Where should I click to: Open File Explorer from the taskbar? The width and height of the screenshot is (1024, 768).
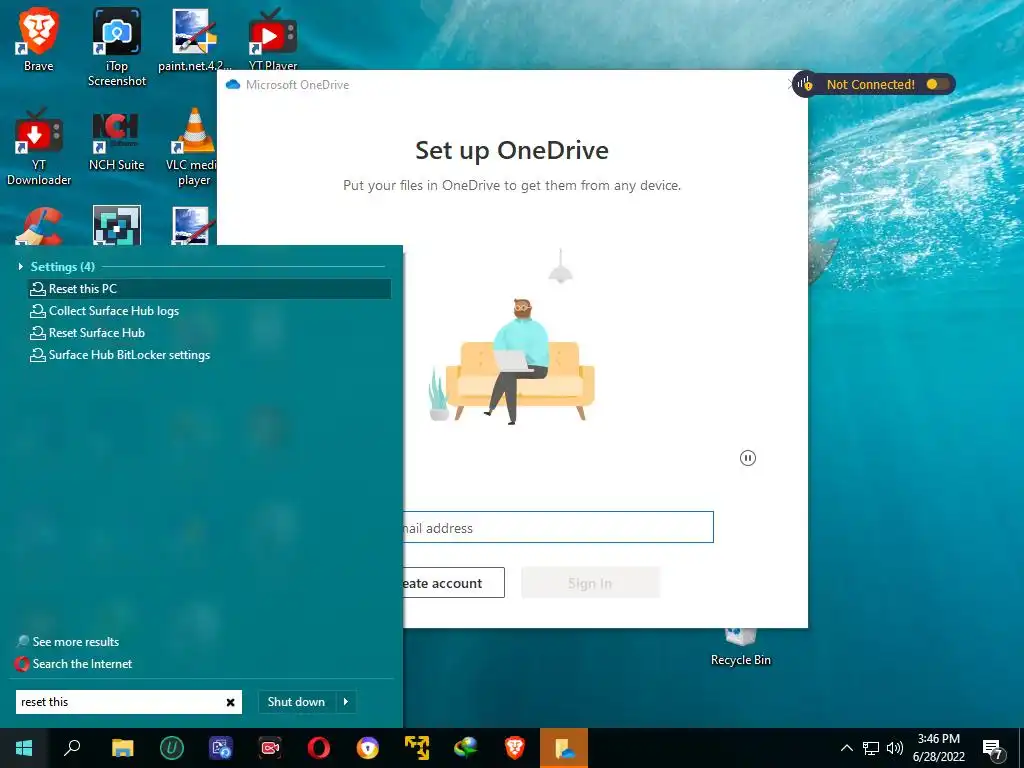(122, 748)
